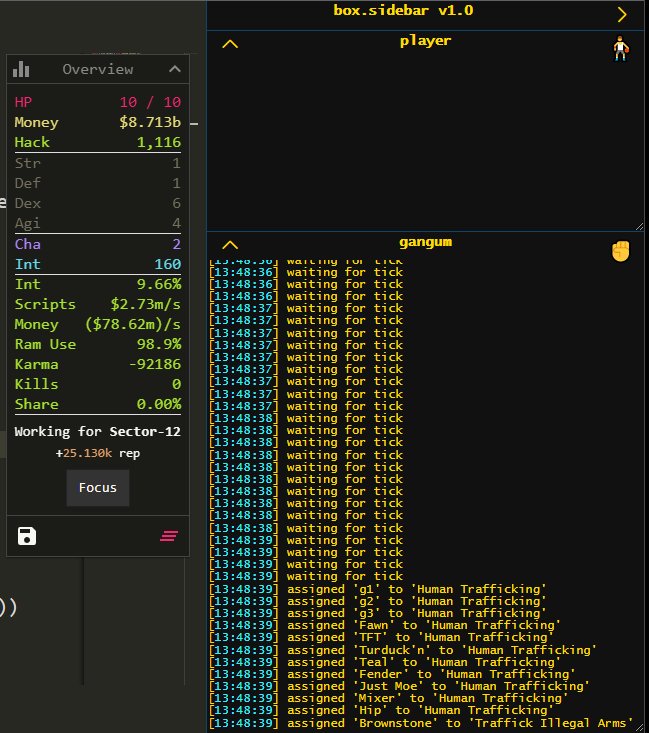Click the Working for Sector-12 text

98,431
